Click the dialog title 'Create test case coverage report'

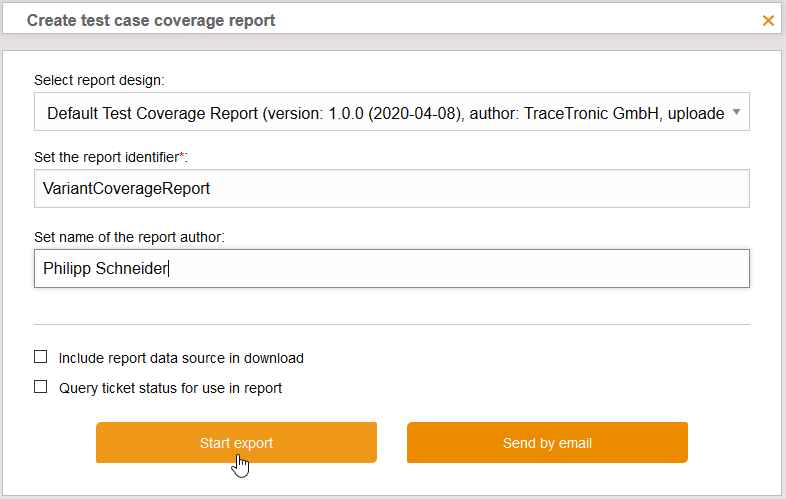pyautogui.click(x=151, y=20)
